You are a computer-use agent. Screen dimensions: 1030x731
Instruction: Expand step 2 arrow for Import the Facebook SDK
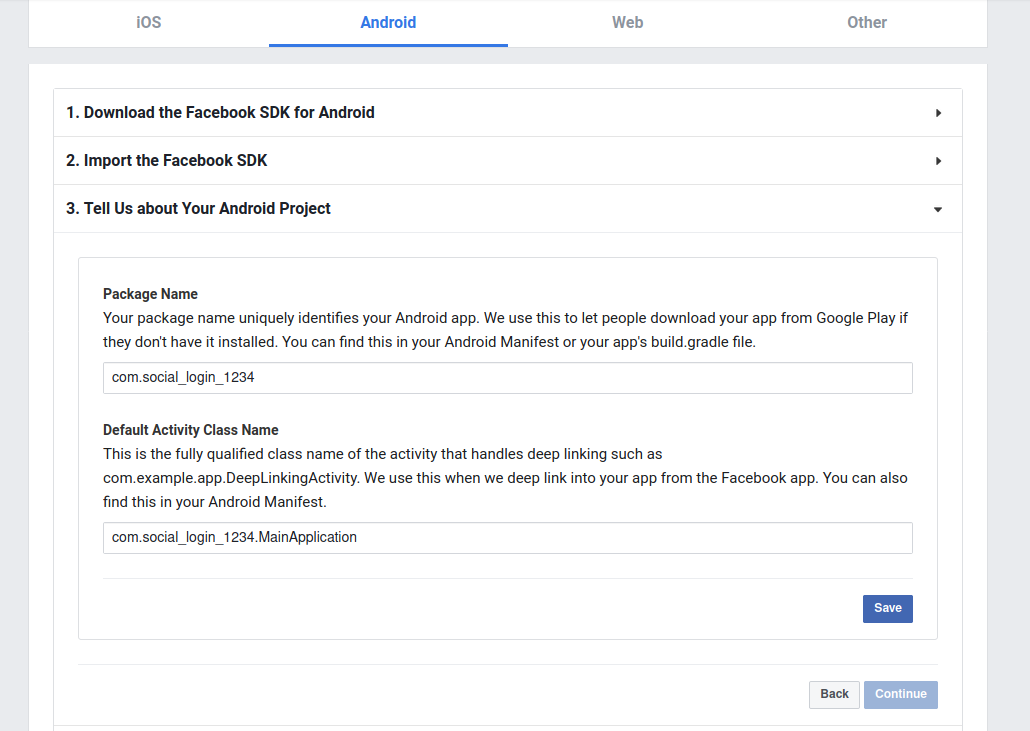tap(938, 161)
